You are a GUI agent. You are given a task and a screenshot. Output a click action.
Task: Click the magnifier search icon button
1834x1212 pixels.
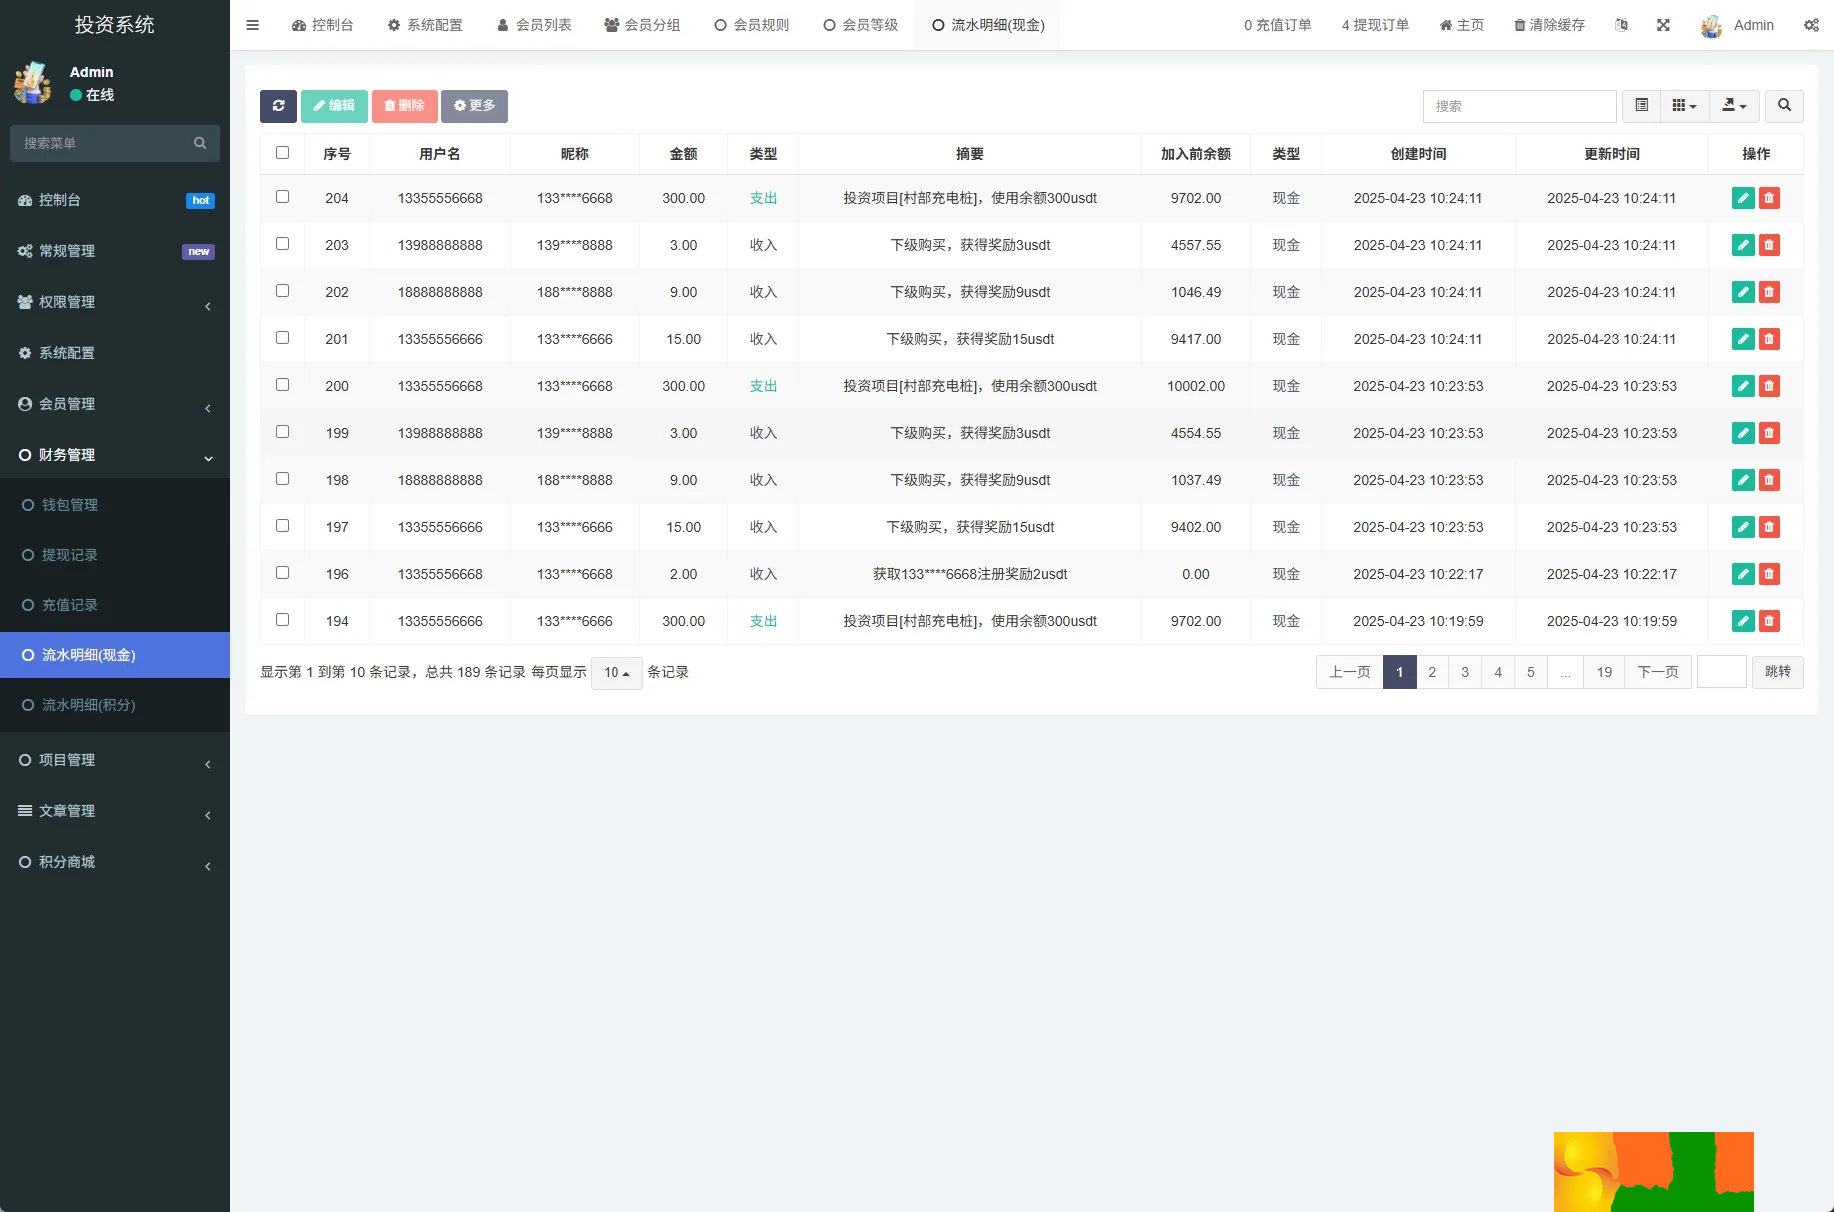tap(1784, 106)
